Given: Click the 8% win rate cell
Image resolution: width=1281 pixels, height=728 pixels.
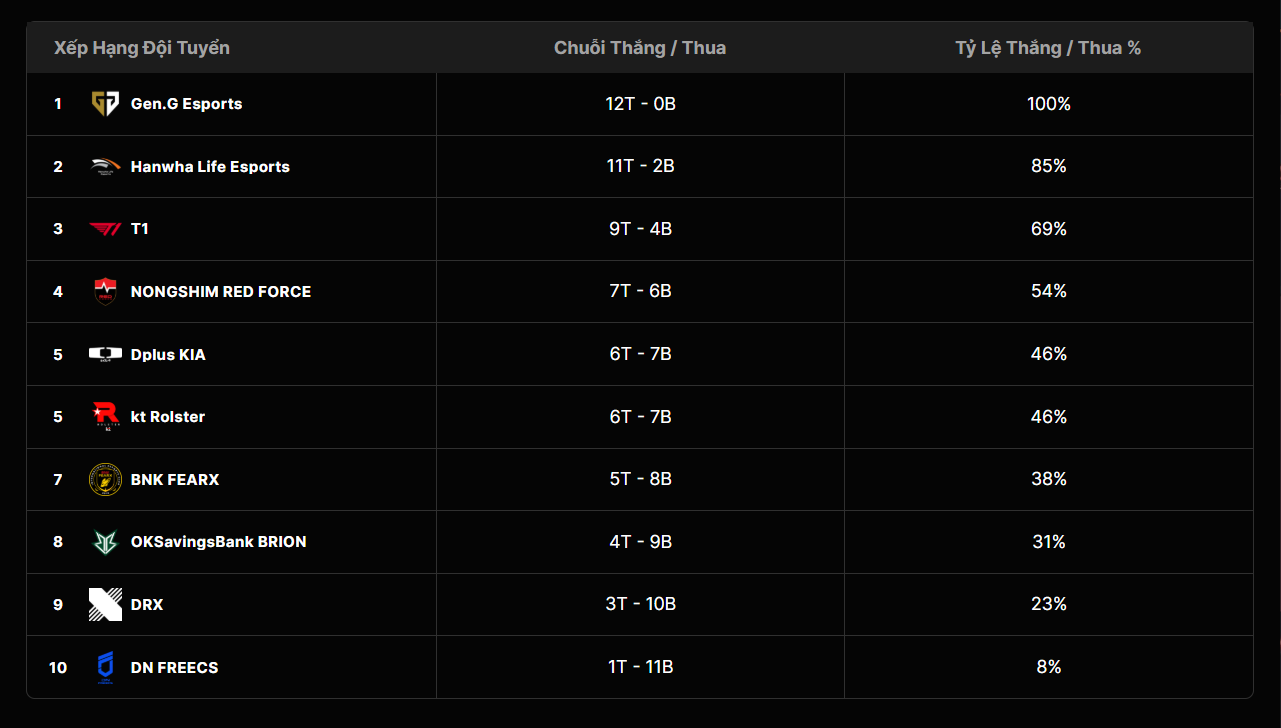Looking at the screenshot, I should tap(1048, 667).
